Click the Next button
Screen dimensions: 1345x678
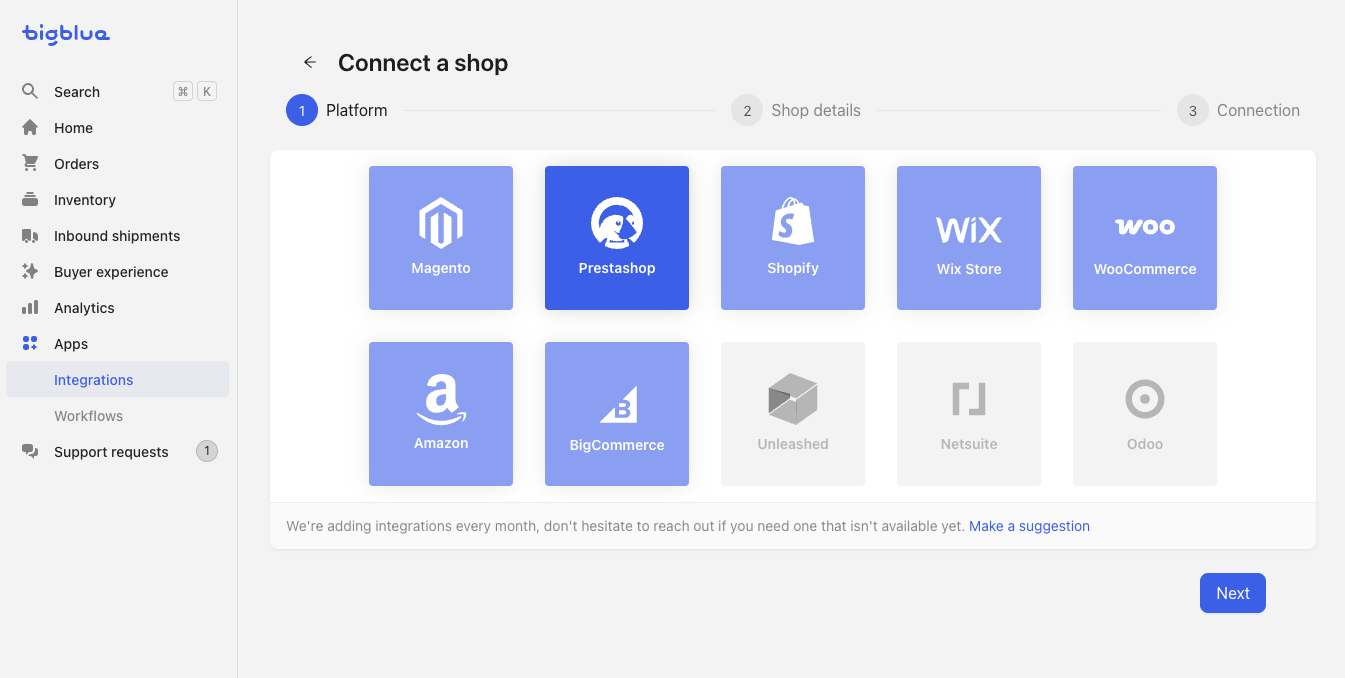[x=1233, y=593]
